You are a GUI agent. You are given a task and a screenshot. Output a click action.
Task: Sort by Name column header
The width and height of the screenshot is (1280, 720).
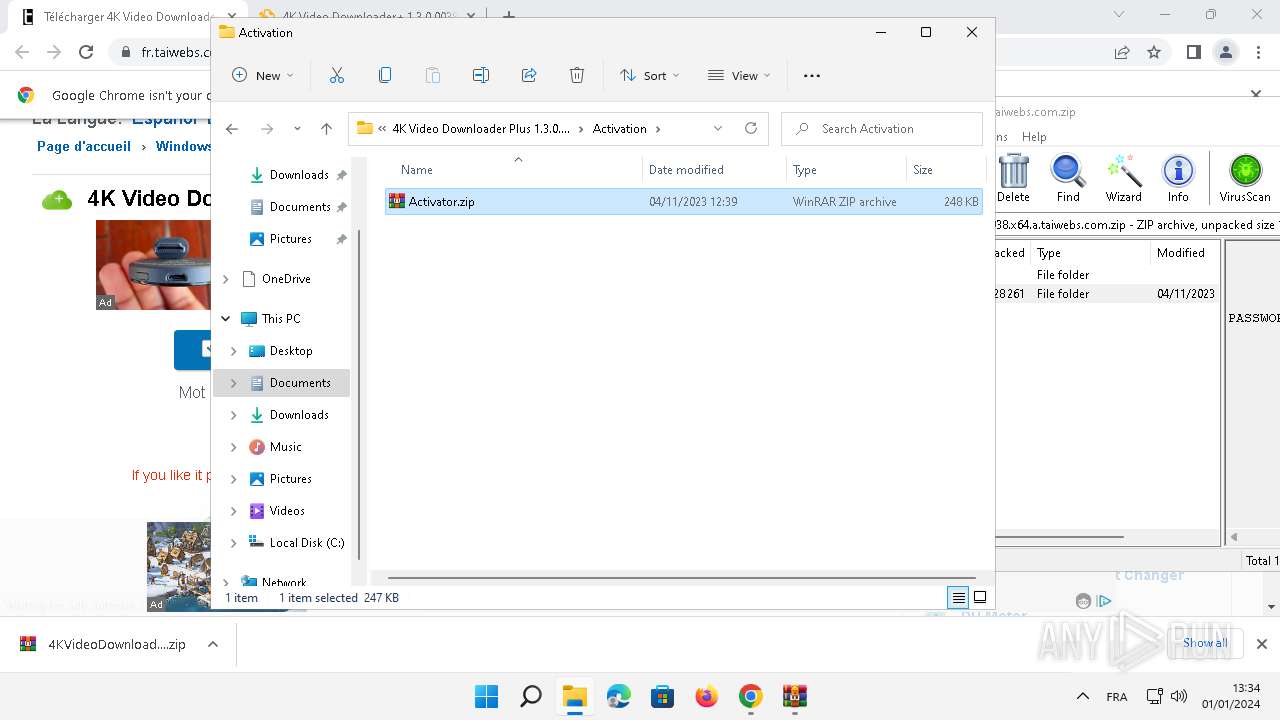417,170
